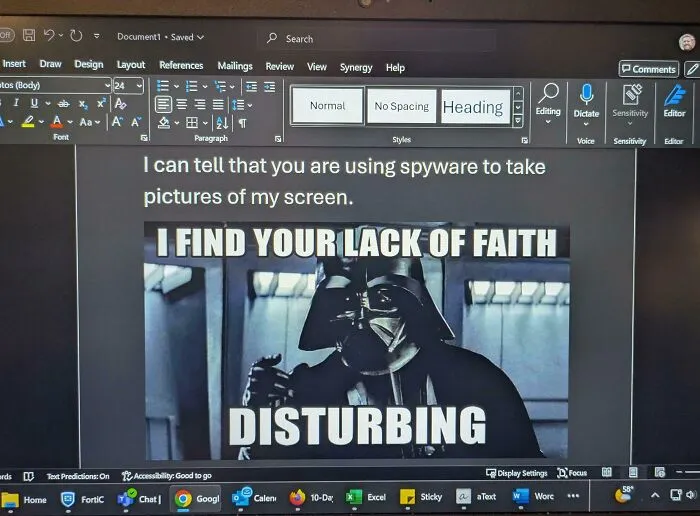Increase font size with grow icon
700x516 pixels.
click(x=118, y=122)
